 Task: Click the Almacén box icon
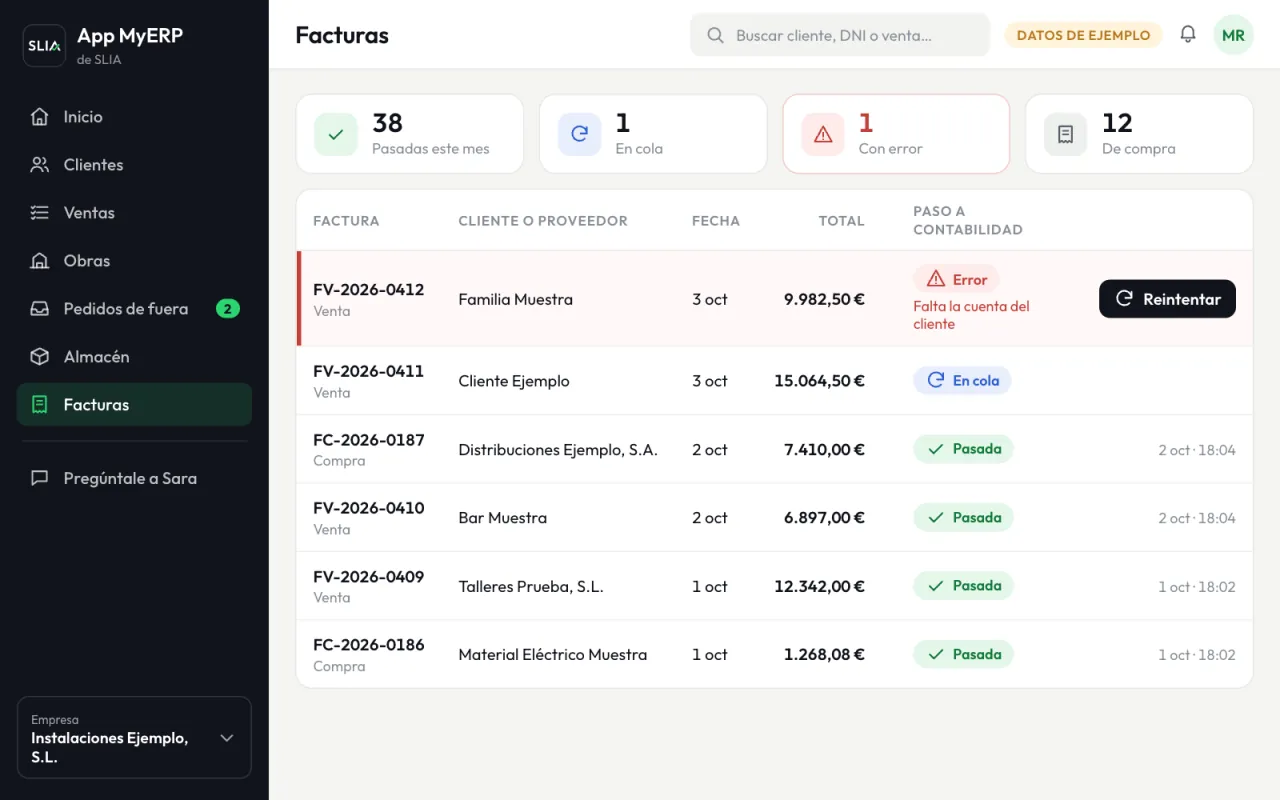point(40,357)
